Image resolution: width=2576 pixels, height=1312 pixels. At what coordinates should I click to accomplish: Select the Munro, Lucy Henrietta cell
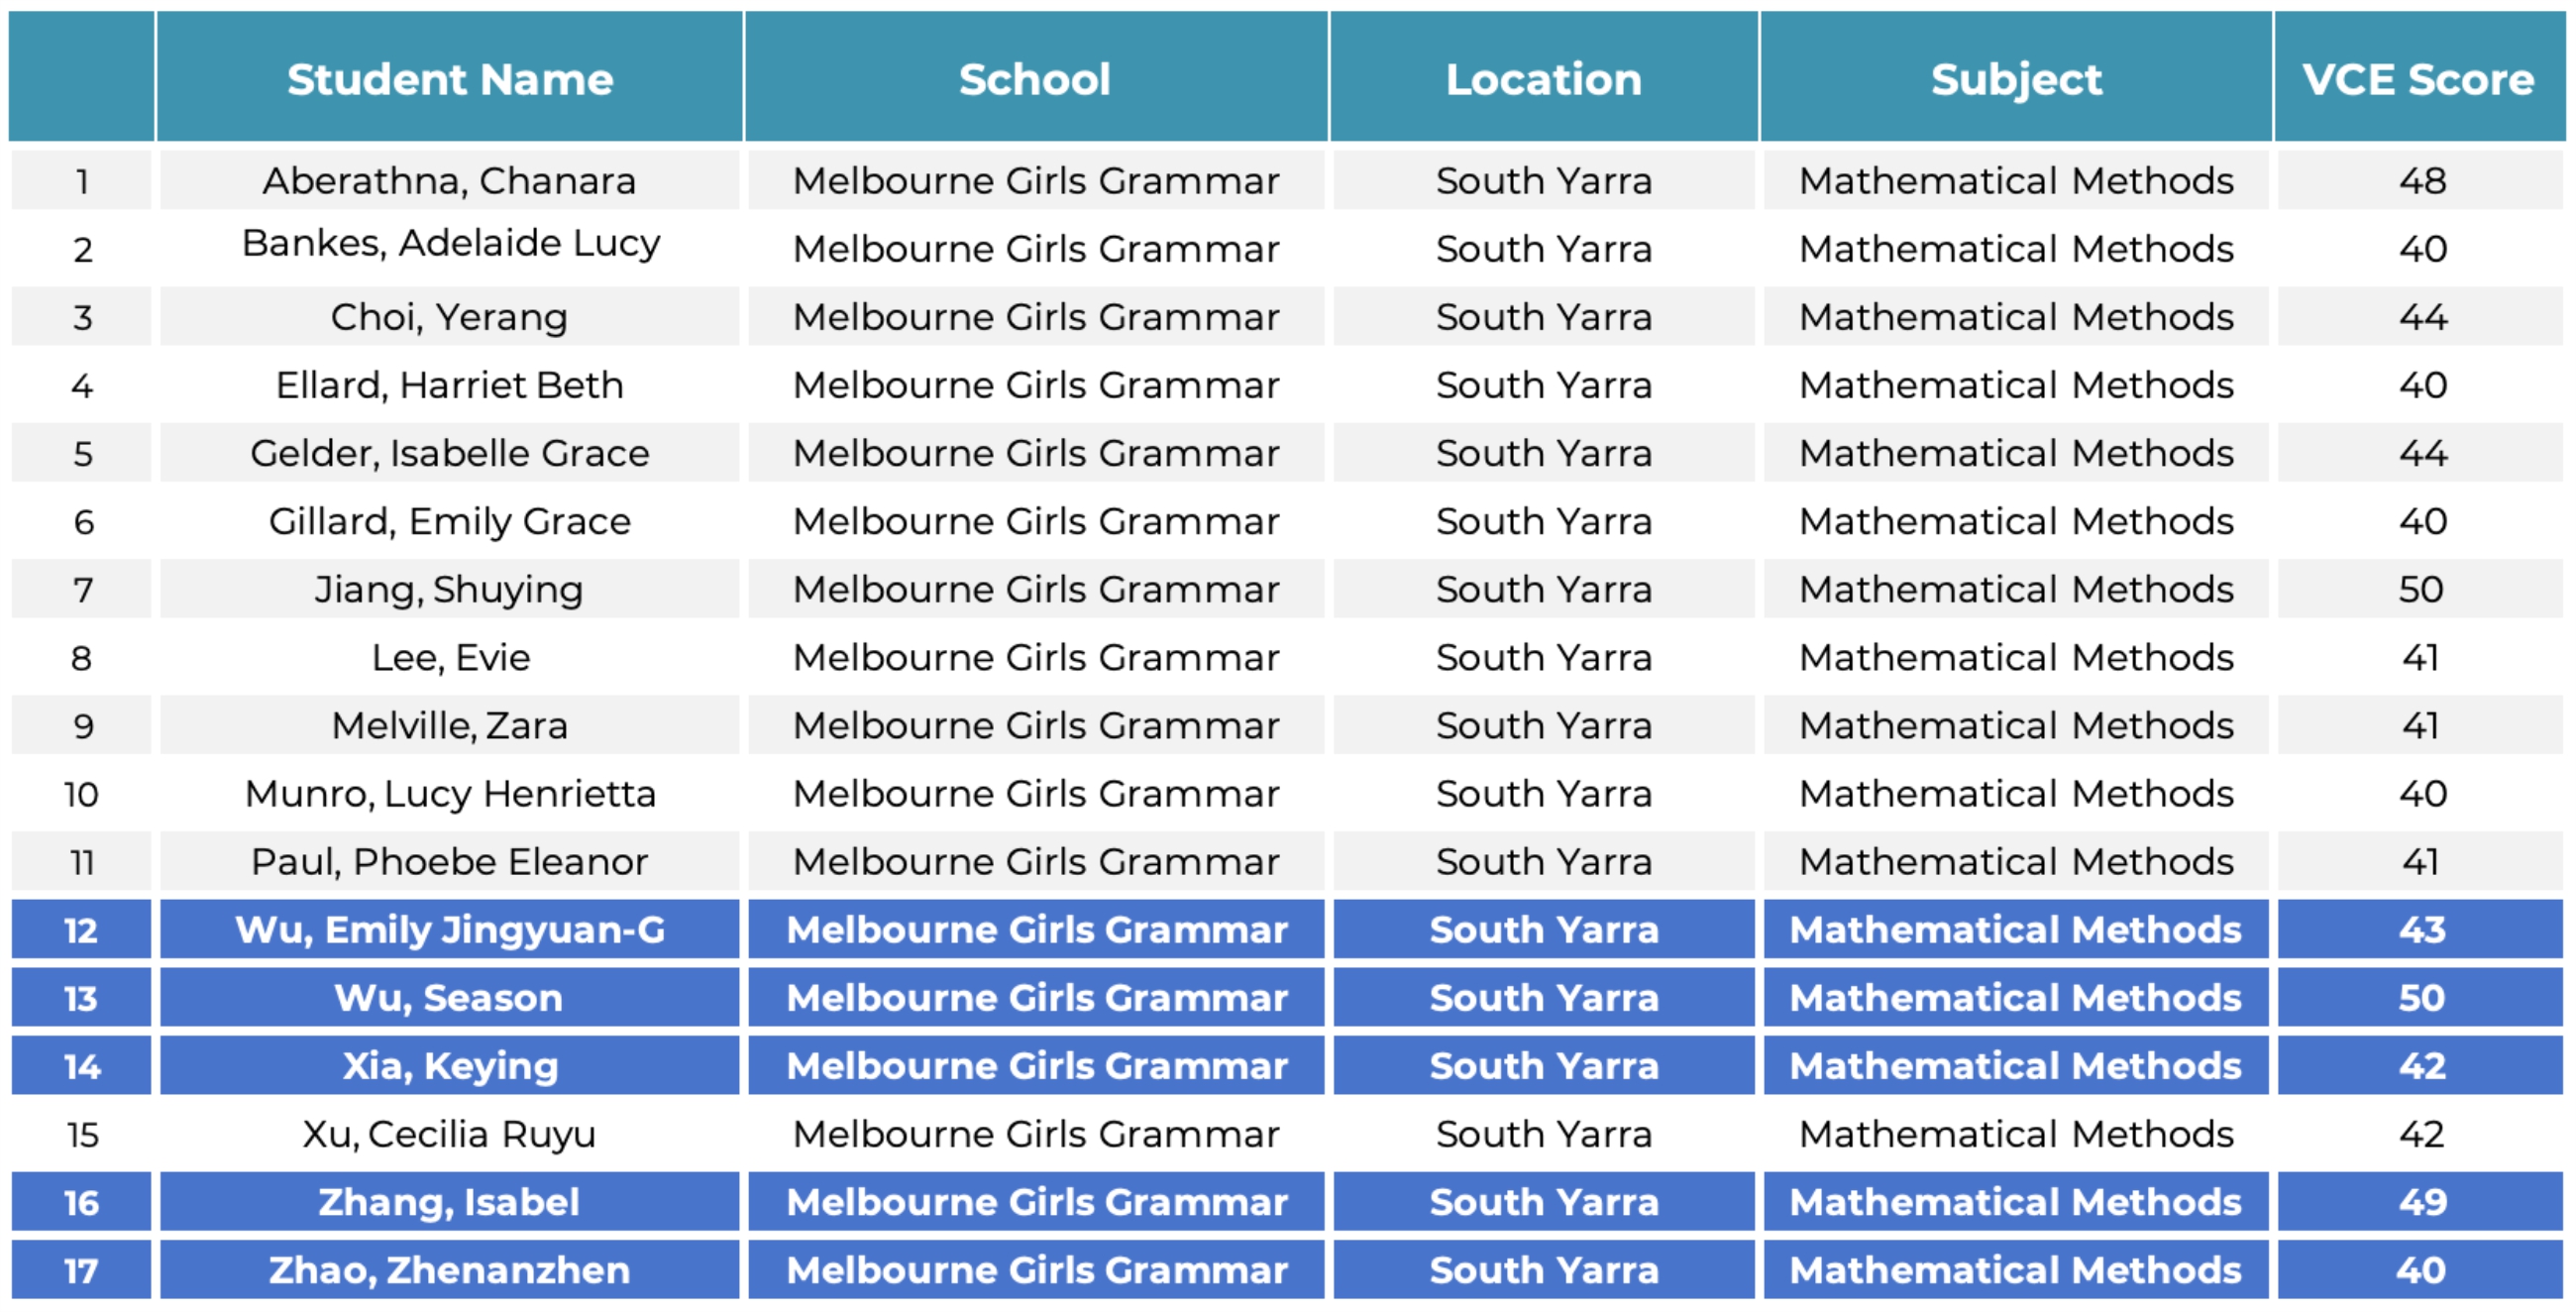tap(449, 793)
